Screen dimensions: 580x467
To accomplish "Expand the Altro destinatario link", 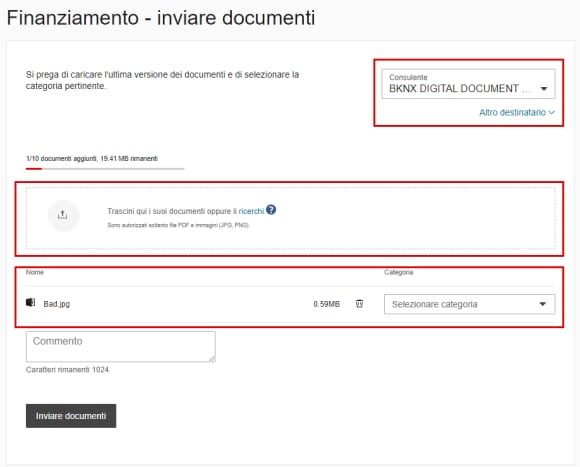I will point(517,112).
